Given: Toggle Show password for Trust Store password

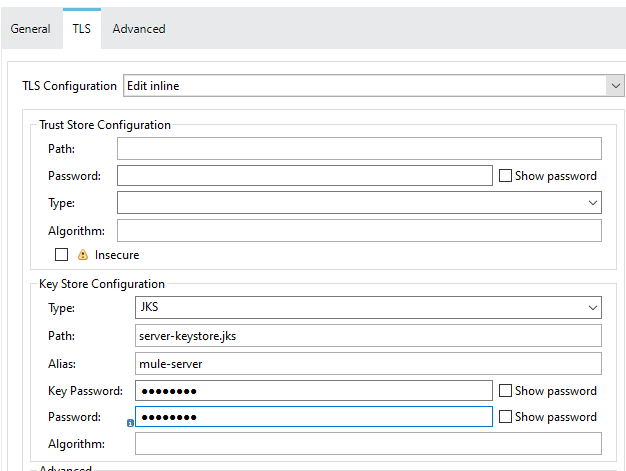Looking at the screenshot, I should pyautogui.click(x=505, y=176).
